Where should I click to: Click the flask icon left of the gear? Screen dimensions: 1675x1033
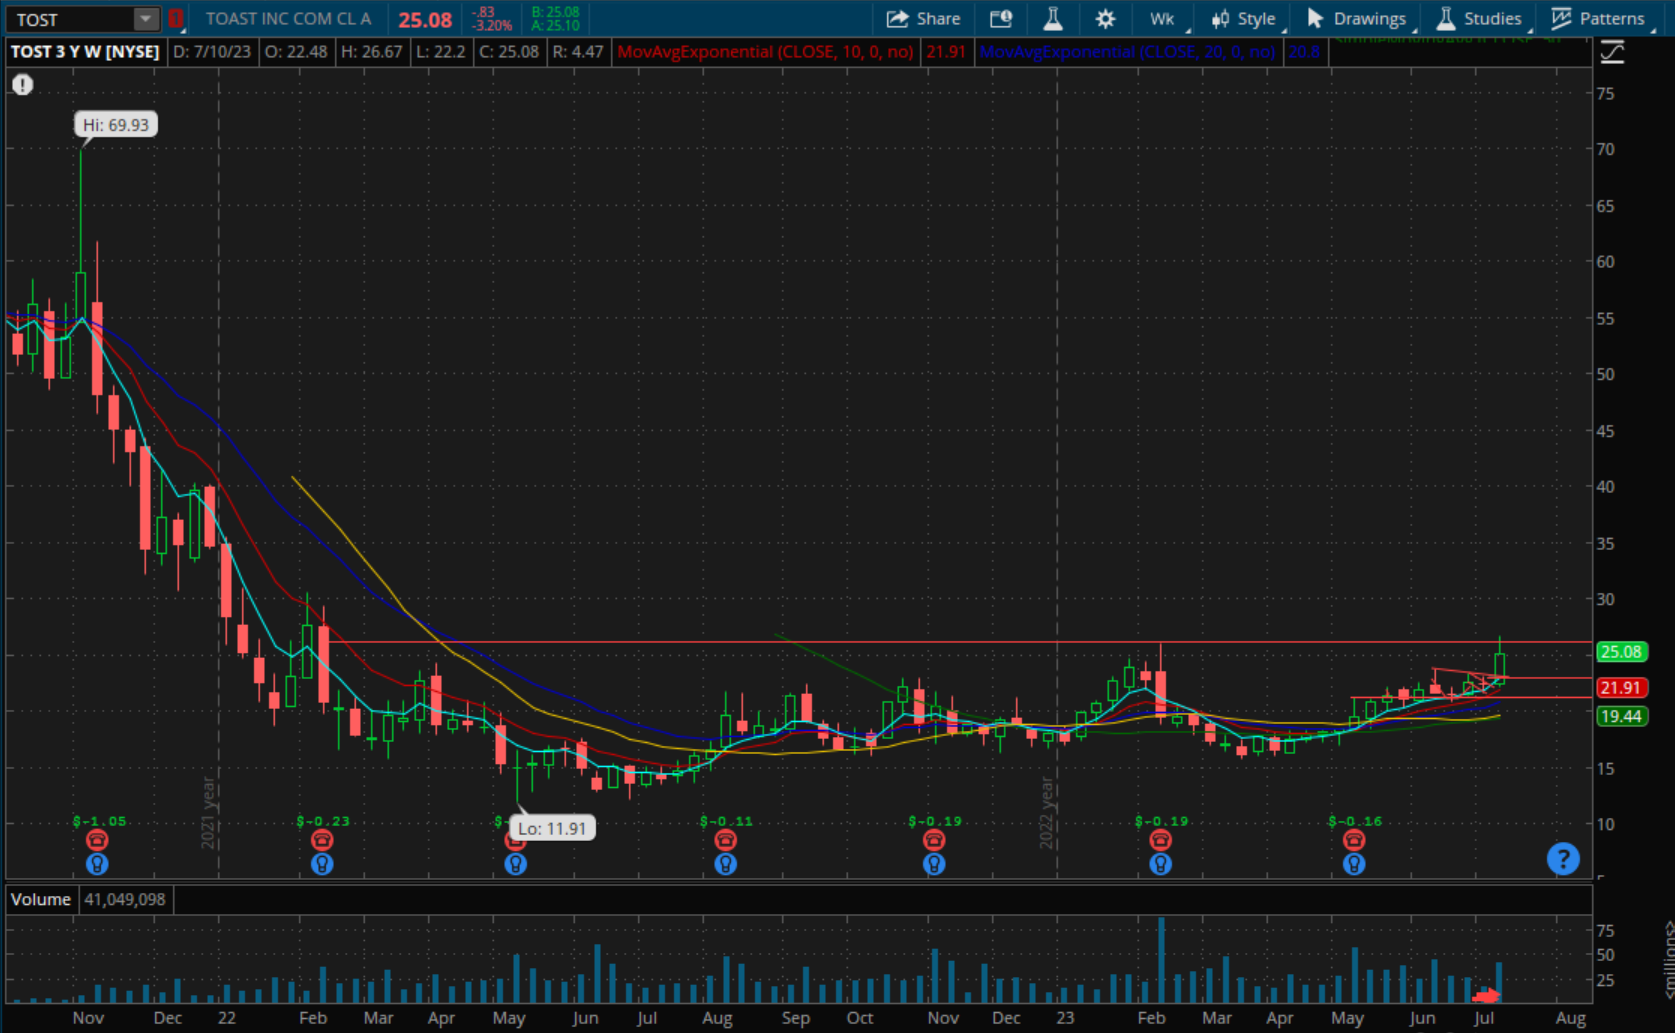[x=1053, y=19]
